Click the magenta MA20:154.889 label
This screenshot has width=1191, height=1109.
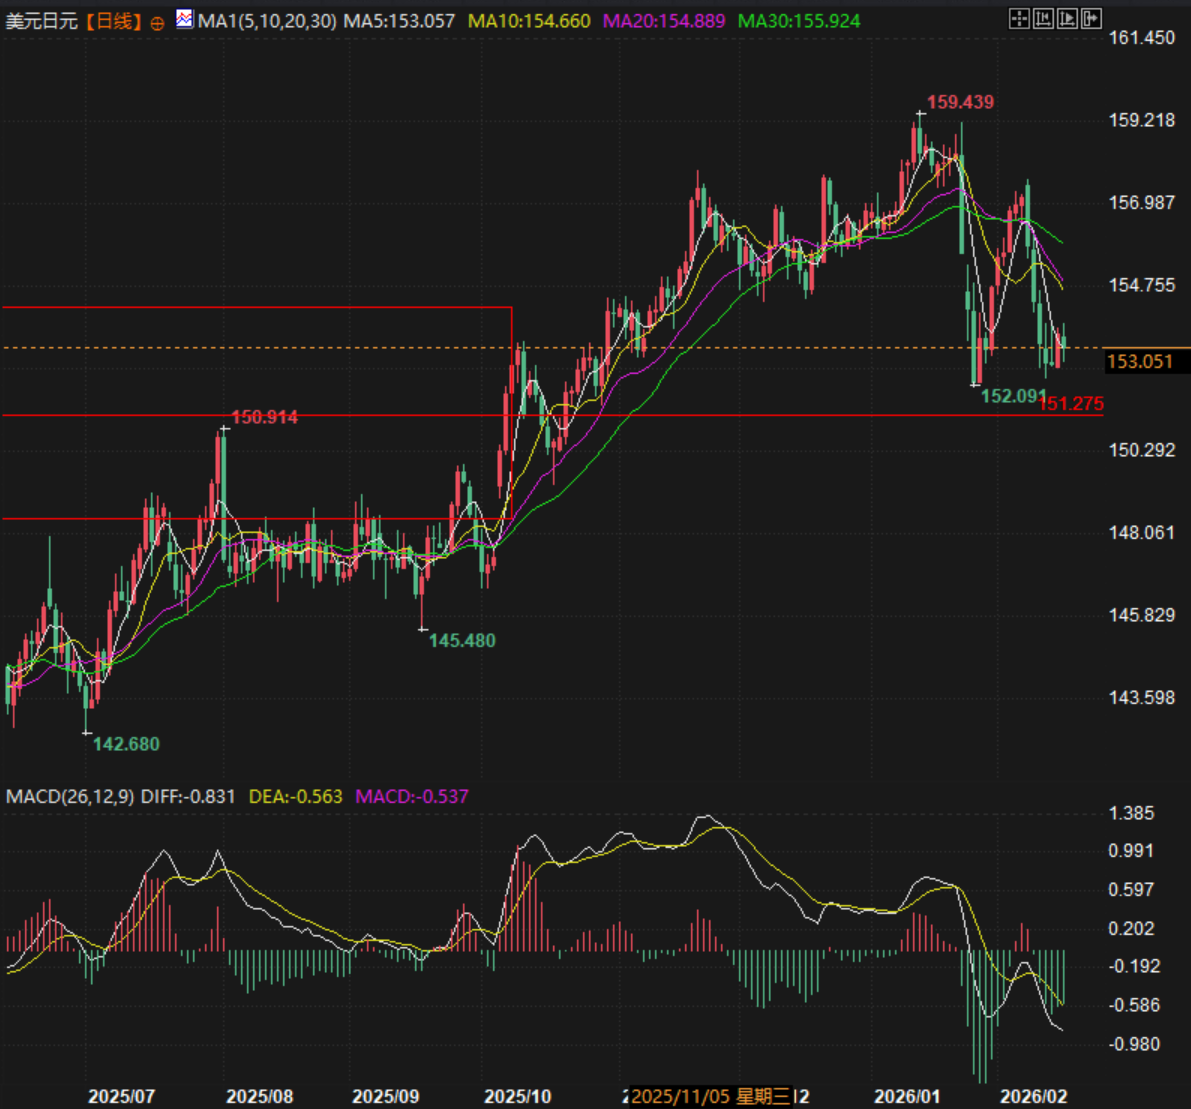[664, 21]
